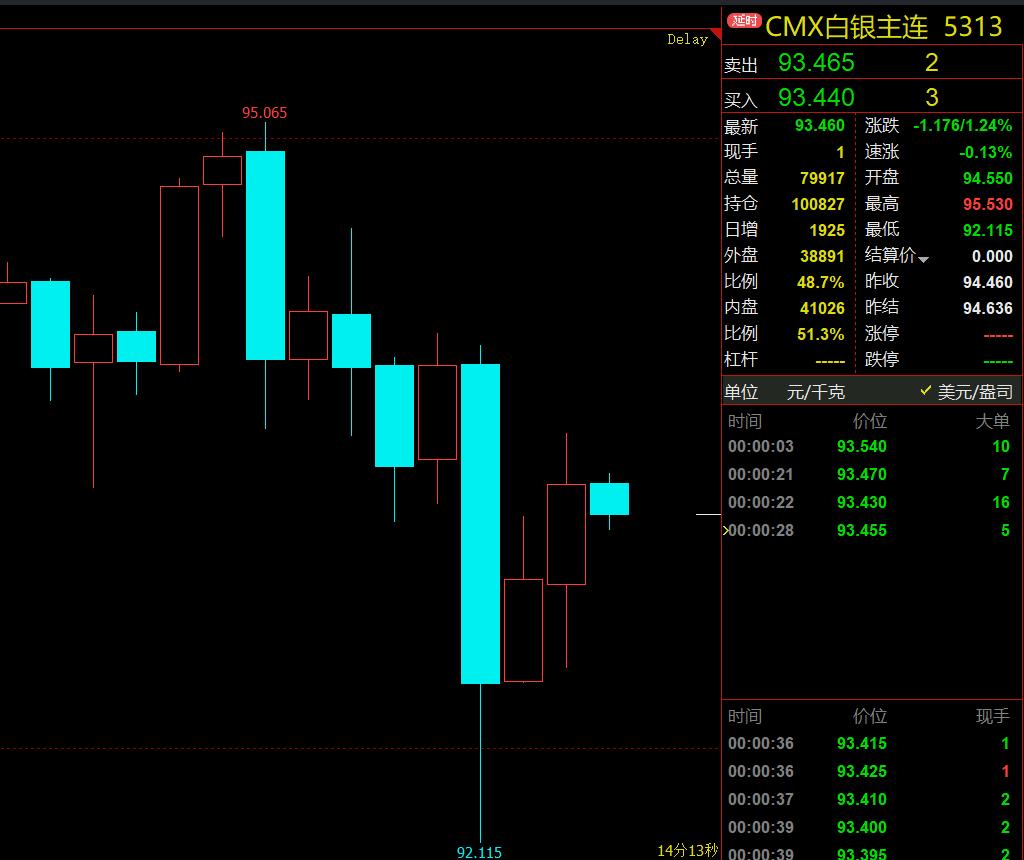This screenshot has height=860, width=1024.
Task: Click the 昨收 value 94.460
Action: point(987,282)
